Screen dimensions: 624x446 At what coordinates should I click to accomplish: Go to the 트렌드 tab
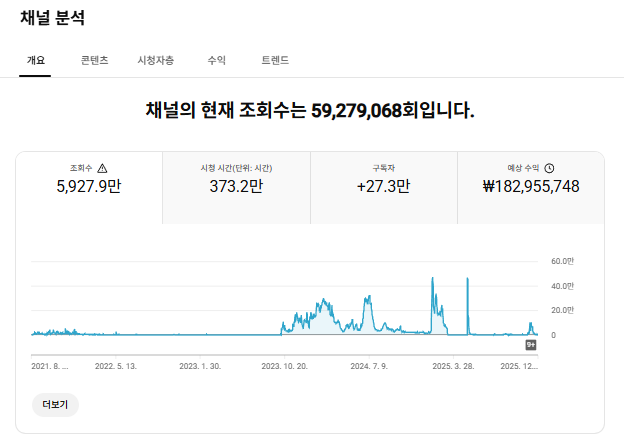click(275, 60)
